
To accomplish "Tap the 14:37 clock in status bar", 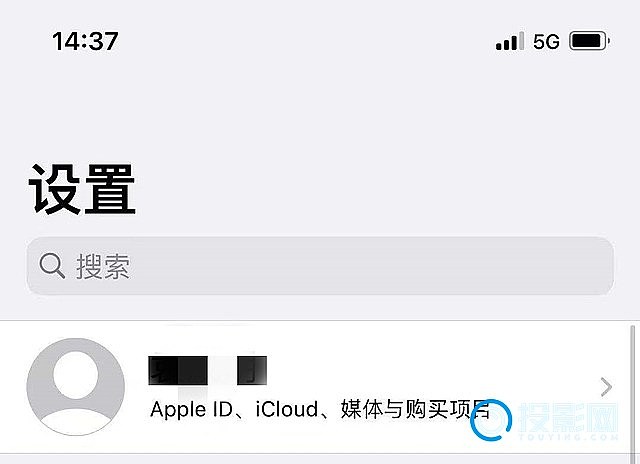I will coord(85,41).
